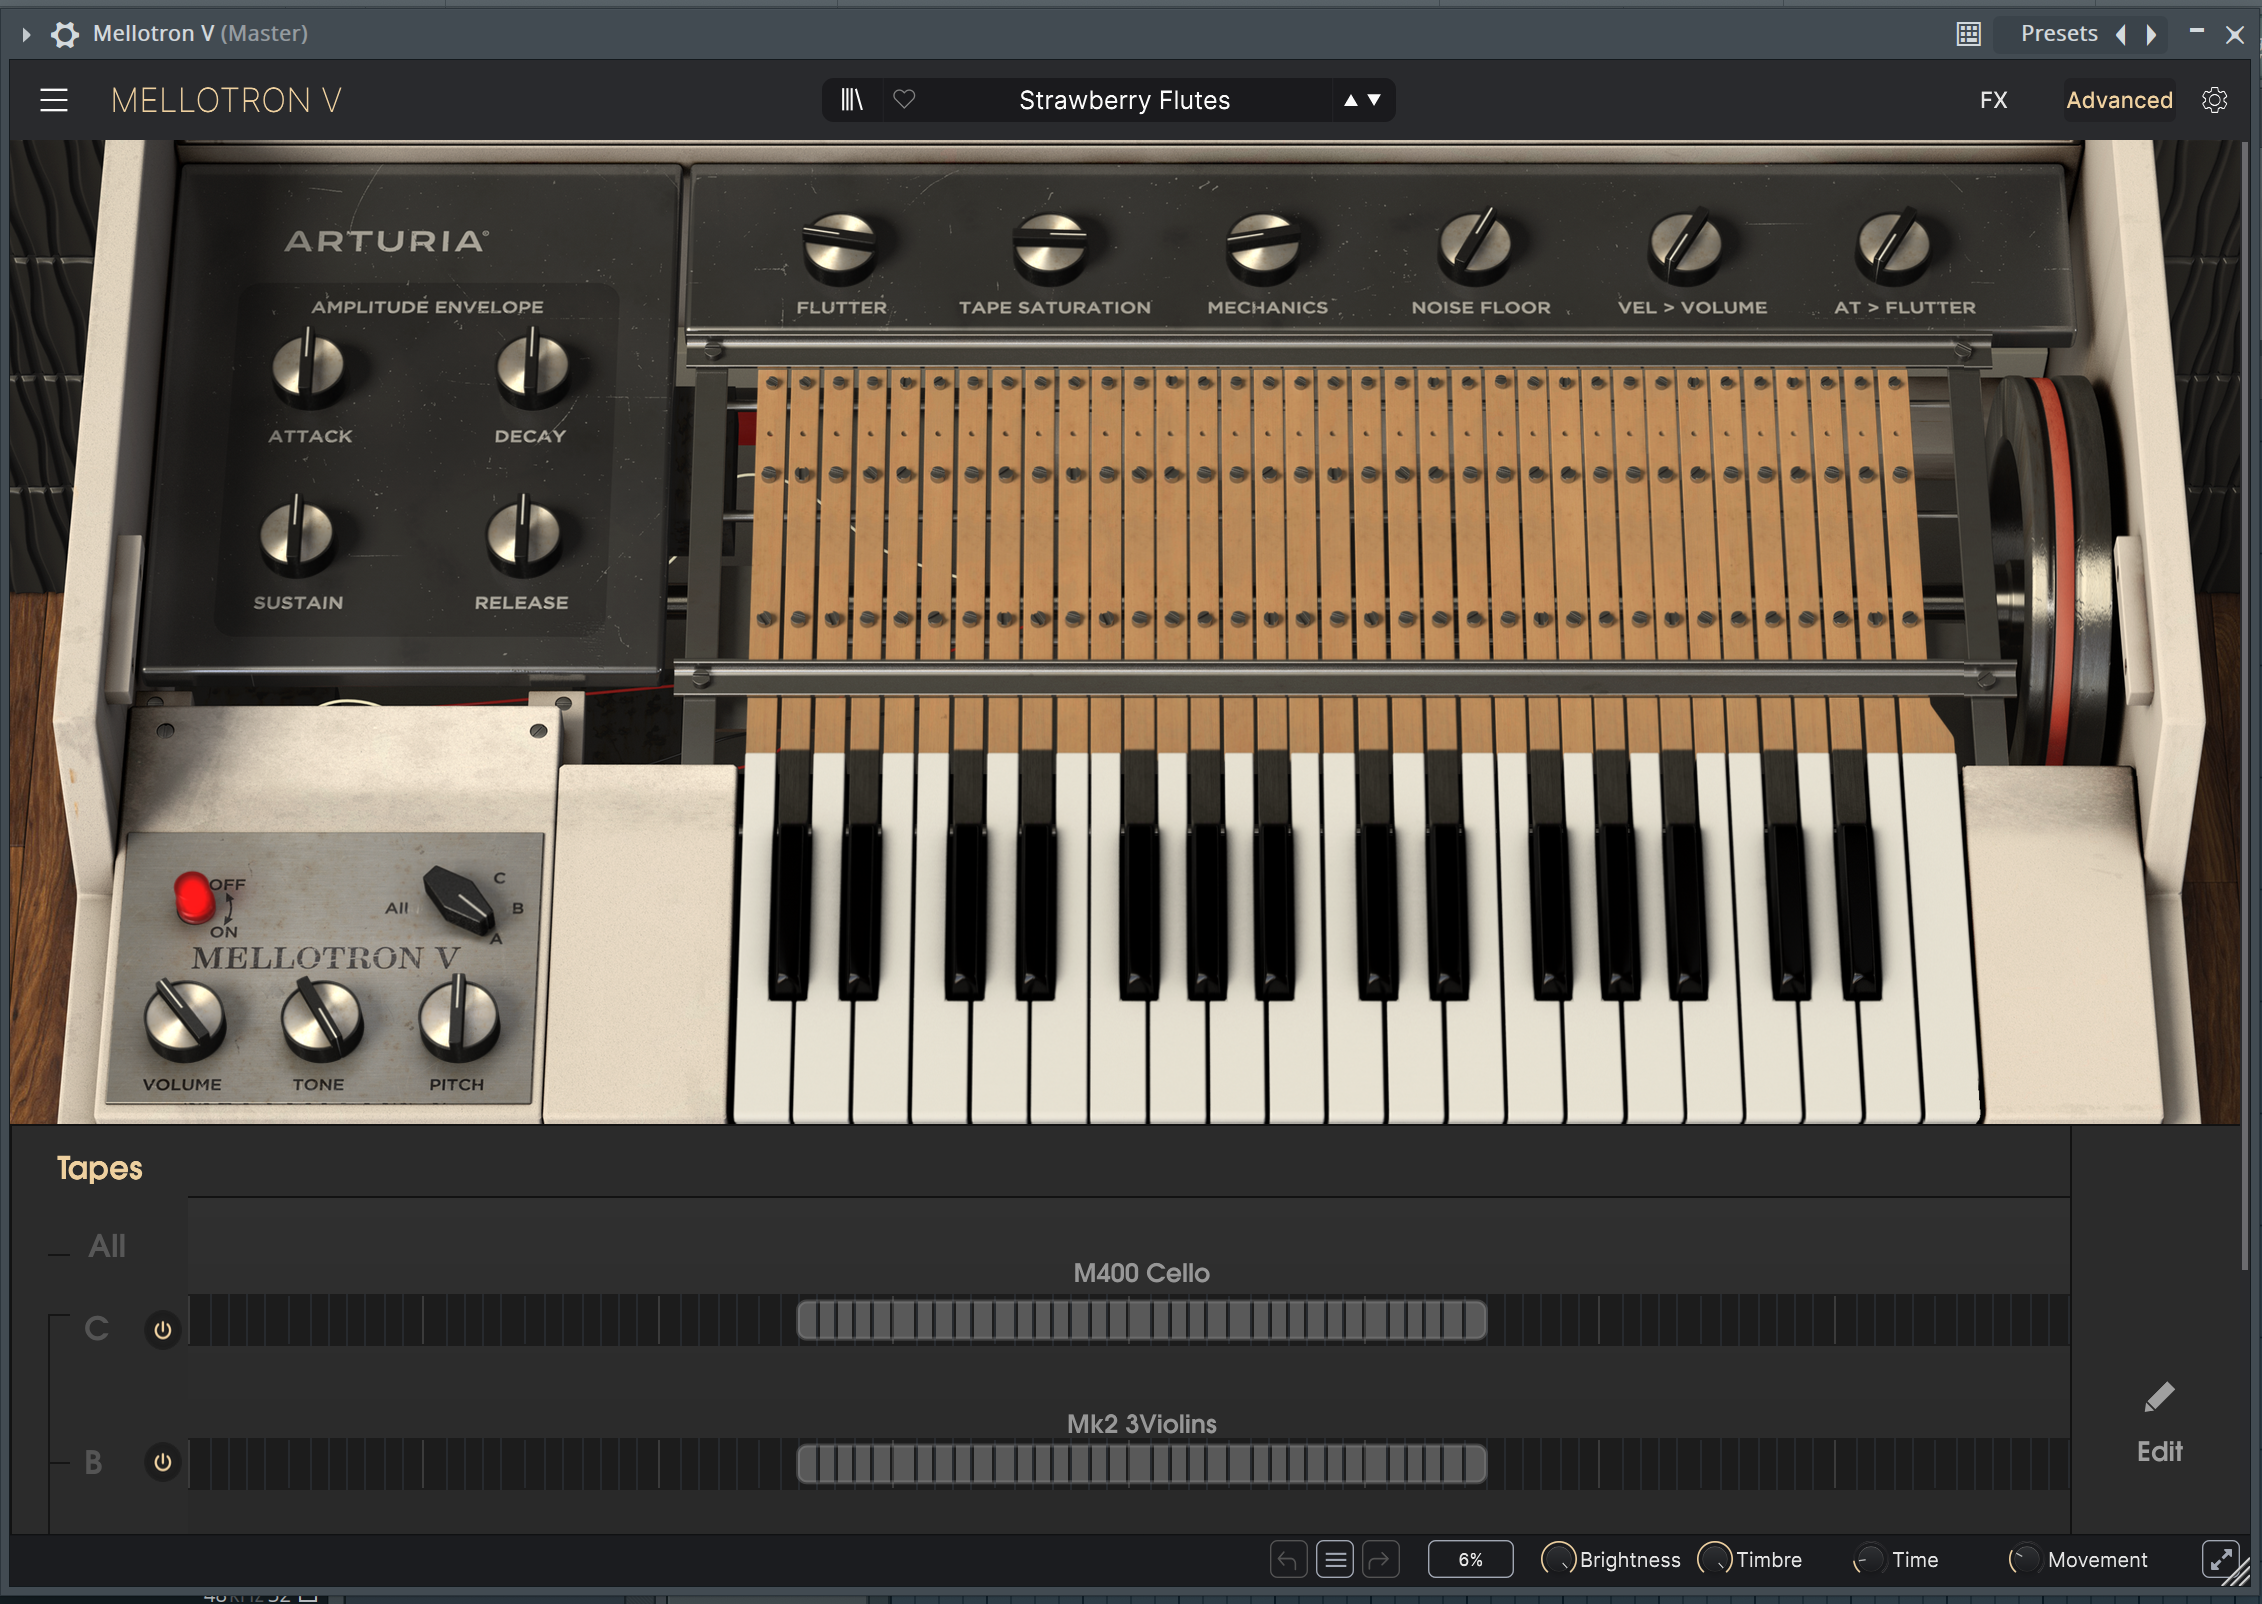Open the hamburger main menu
This screenshot has height=1604, width=2262.
[54, 100]
